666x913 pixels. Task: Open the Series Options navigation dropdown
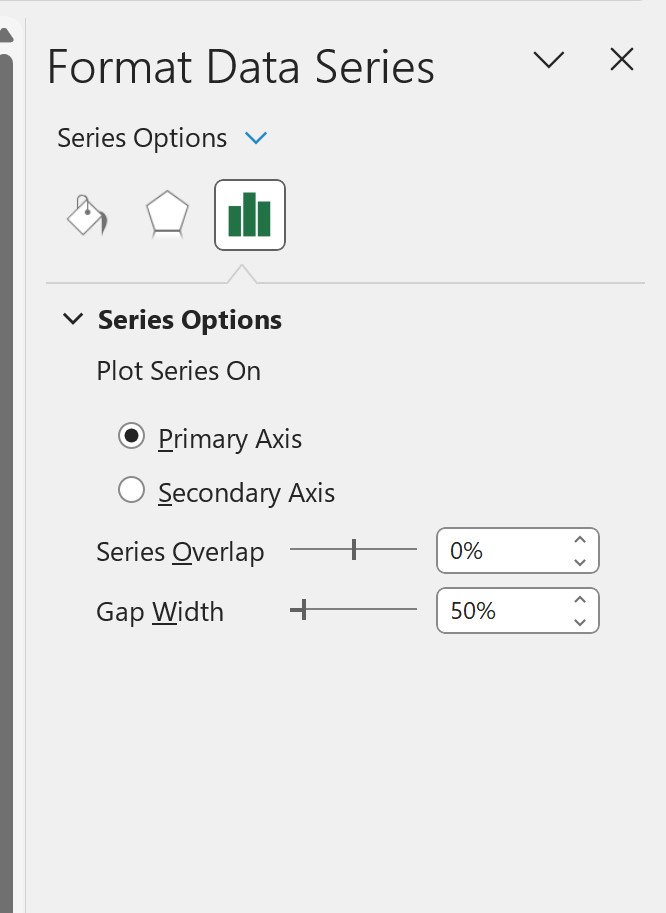click(256, 138)
